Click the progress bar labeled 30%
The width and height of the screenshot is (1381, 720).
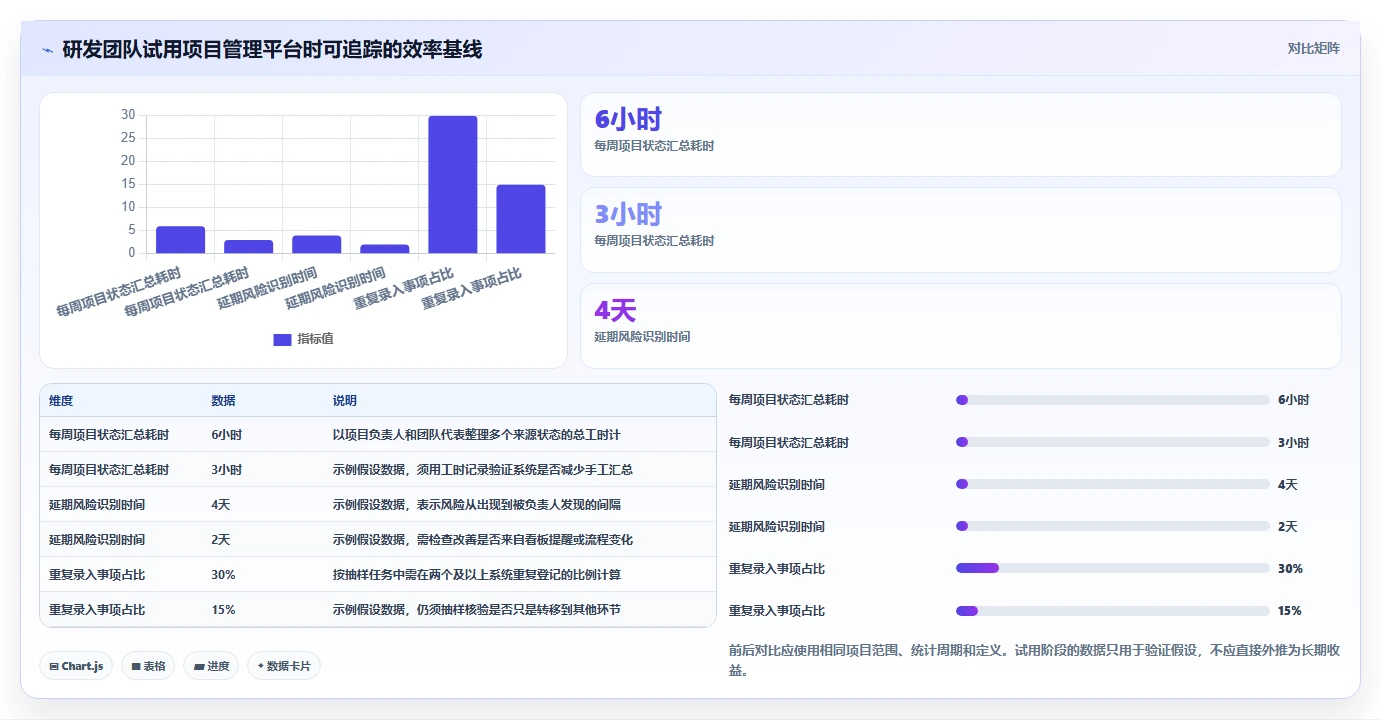click(x=1113, y=568)
